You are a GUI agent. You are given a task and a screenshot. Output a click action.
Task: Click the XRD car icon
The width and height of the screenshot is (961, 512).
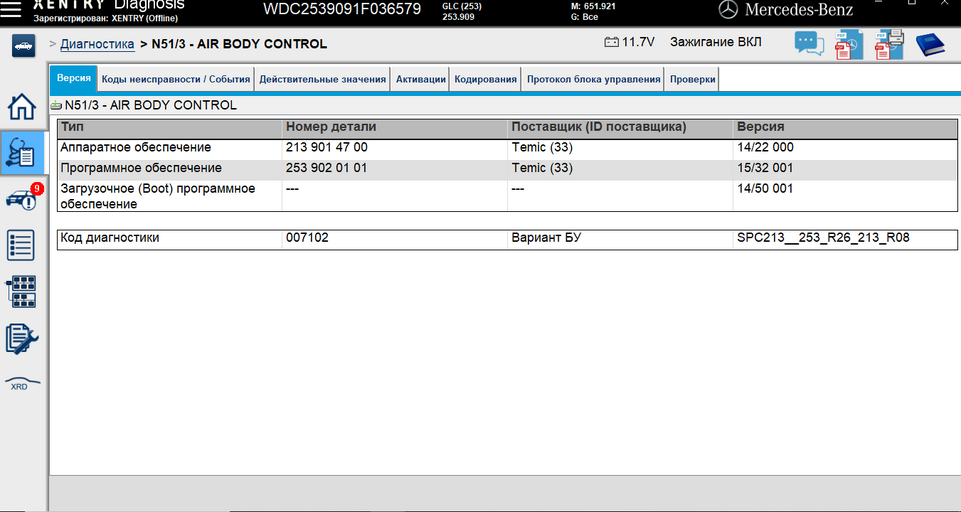[22, 384]
